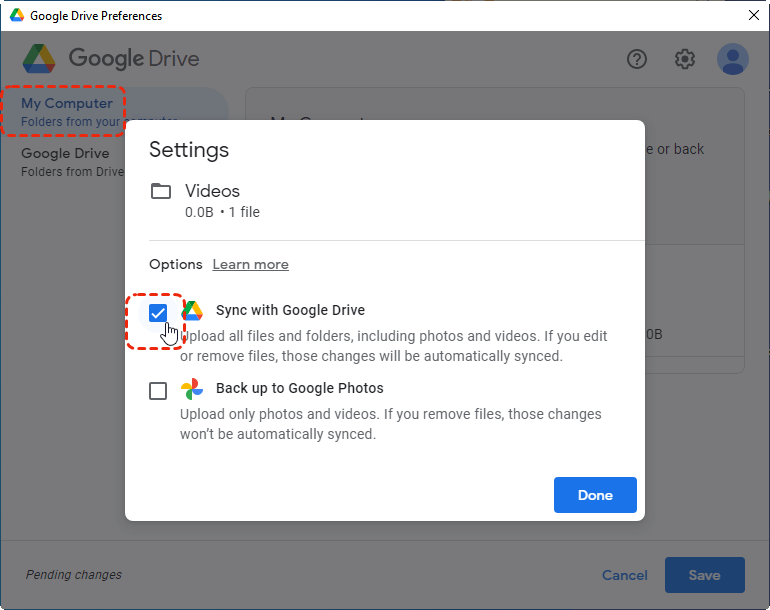The width and height of the screenshot is (770, 610).
Task: Uncheck Sync with Google Drive checkbox
Action: pyautogui.click(x=158, y=313)
